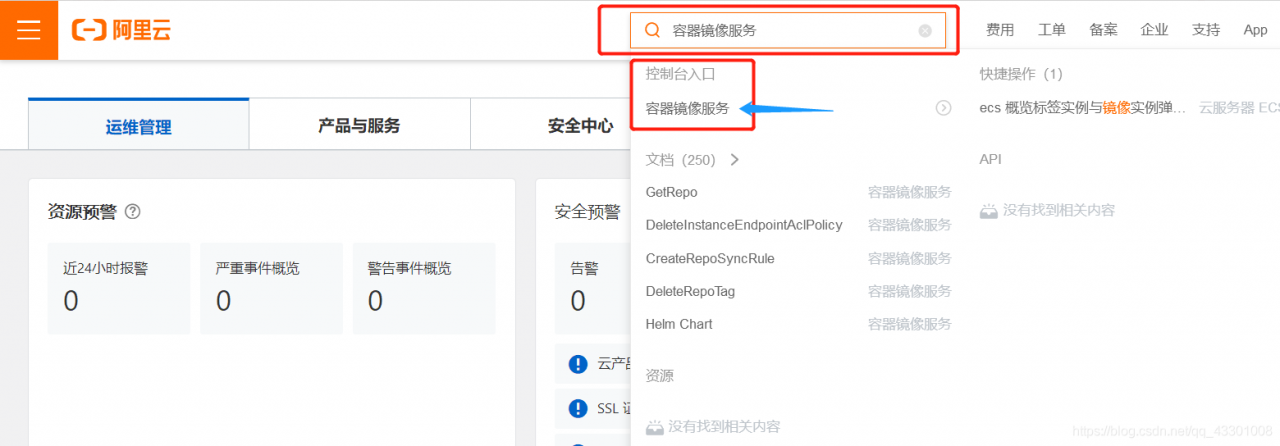
Task: Open the 近24小时报警 card
Action: [x=118, y=287]
